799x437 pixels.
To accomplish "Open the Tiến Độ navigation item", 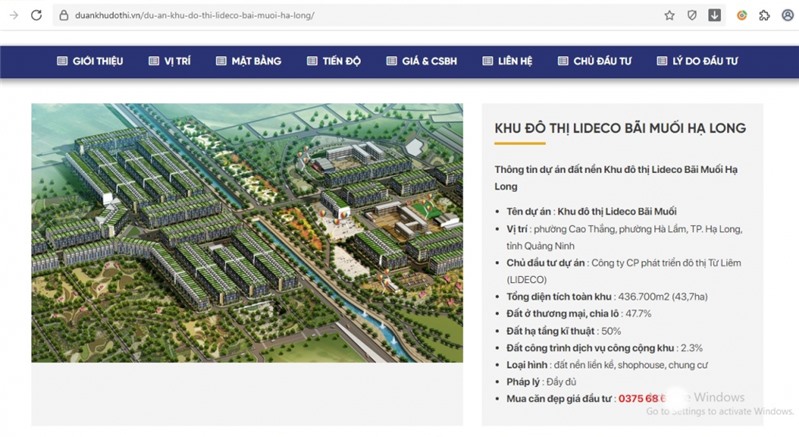I will [x=333, y=61].
